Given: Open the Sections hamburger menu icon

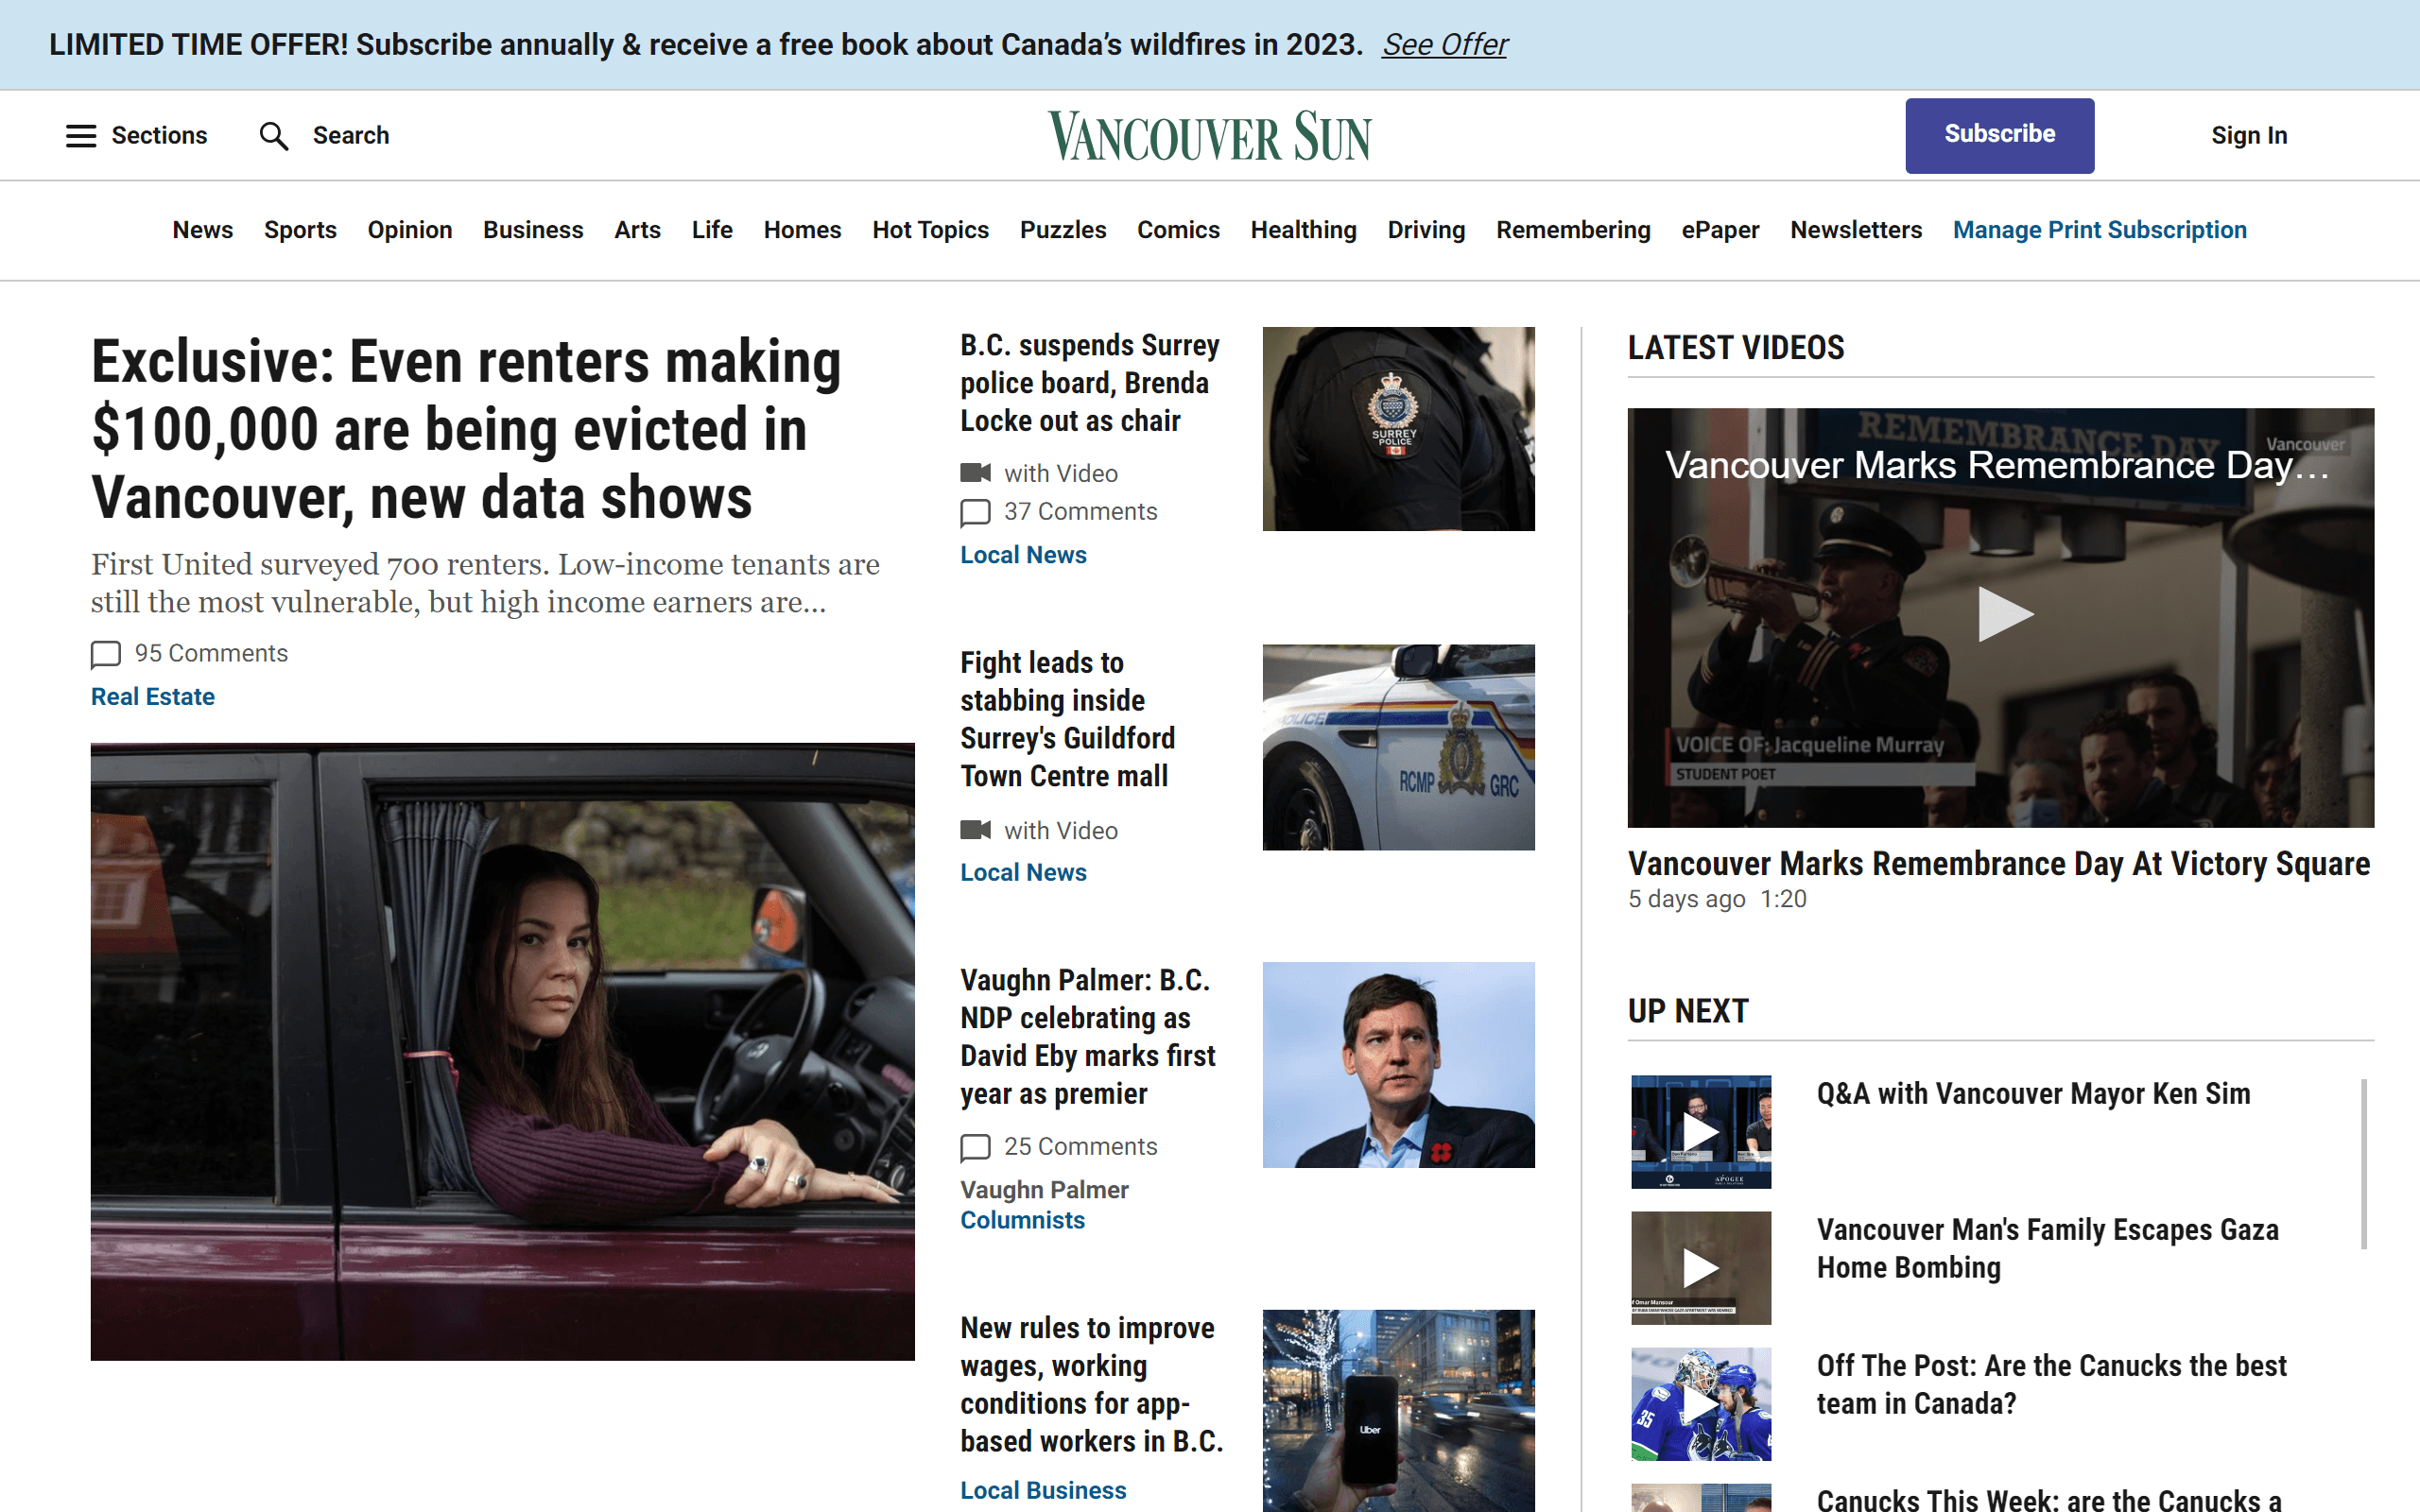Looking at the screenshot, I should [81, 136].
